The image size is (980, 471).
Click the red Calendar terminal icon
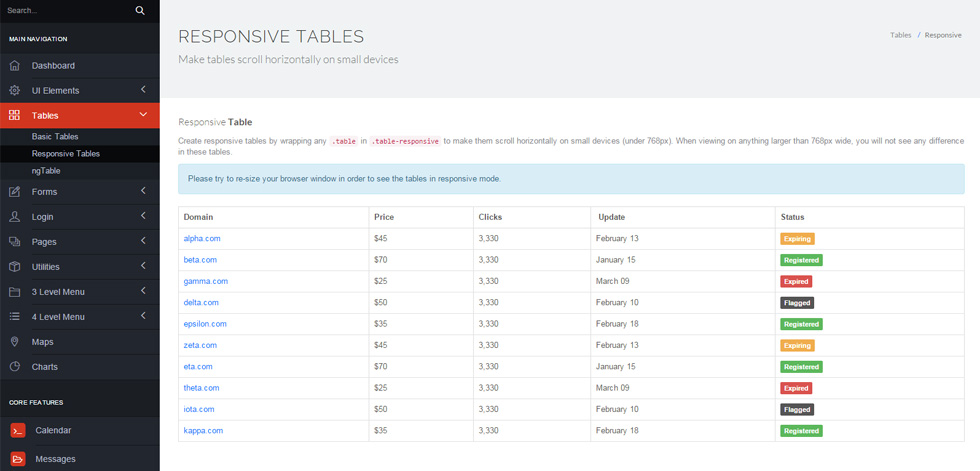click(x=18, y=430)
